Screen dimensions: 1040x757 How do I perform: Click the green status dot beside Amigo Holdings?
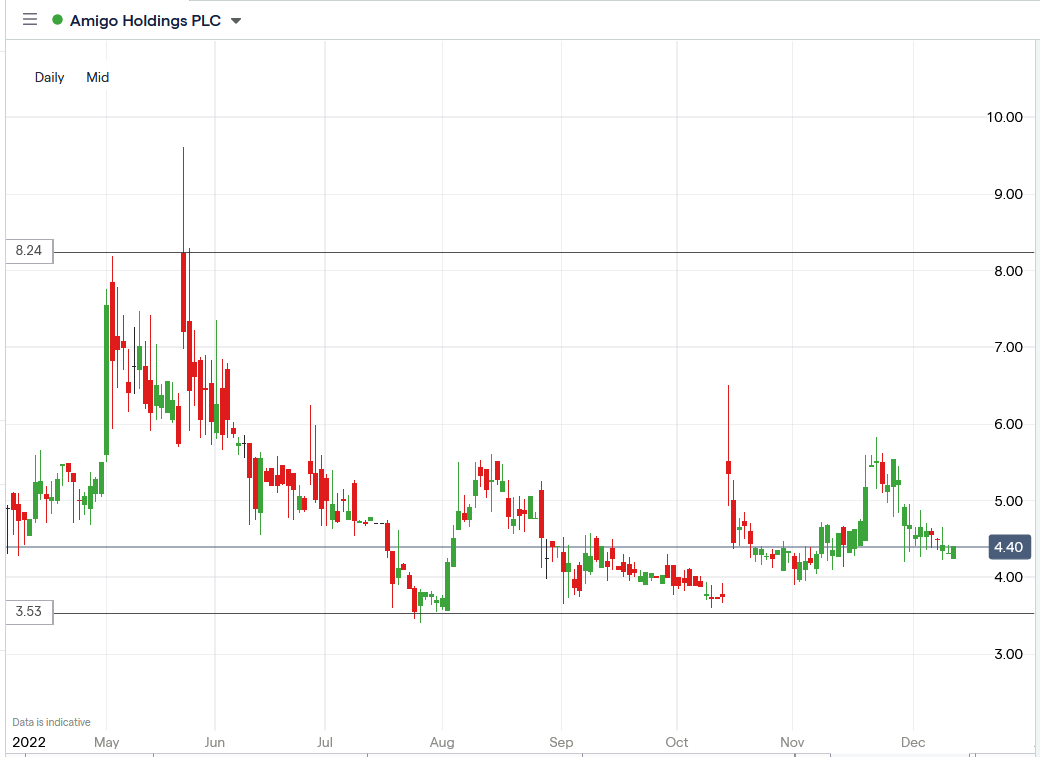point(57,20)
